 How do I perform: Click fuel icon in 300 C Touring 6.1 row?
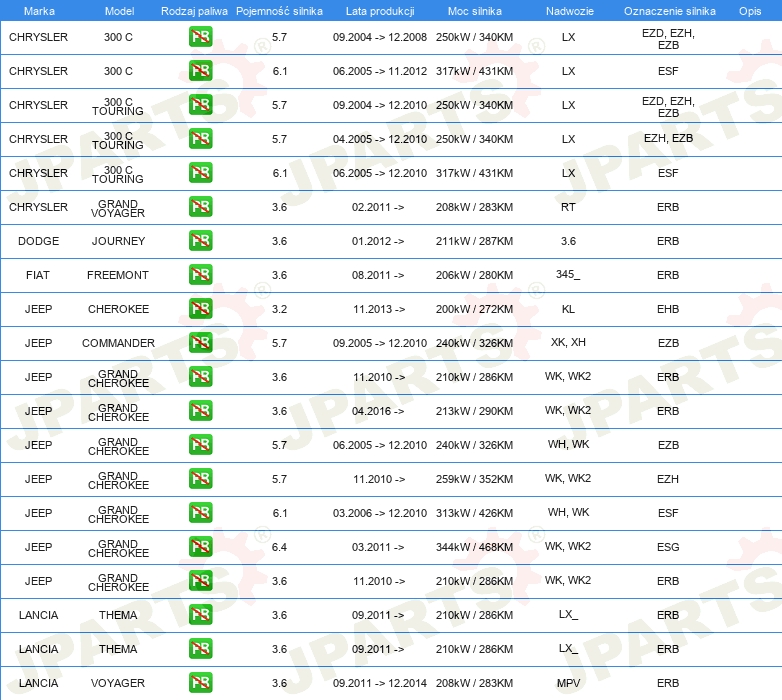point(200,173)
